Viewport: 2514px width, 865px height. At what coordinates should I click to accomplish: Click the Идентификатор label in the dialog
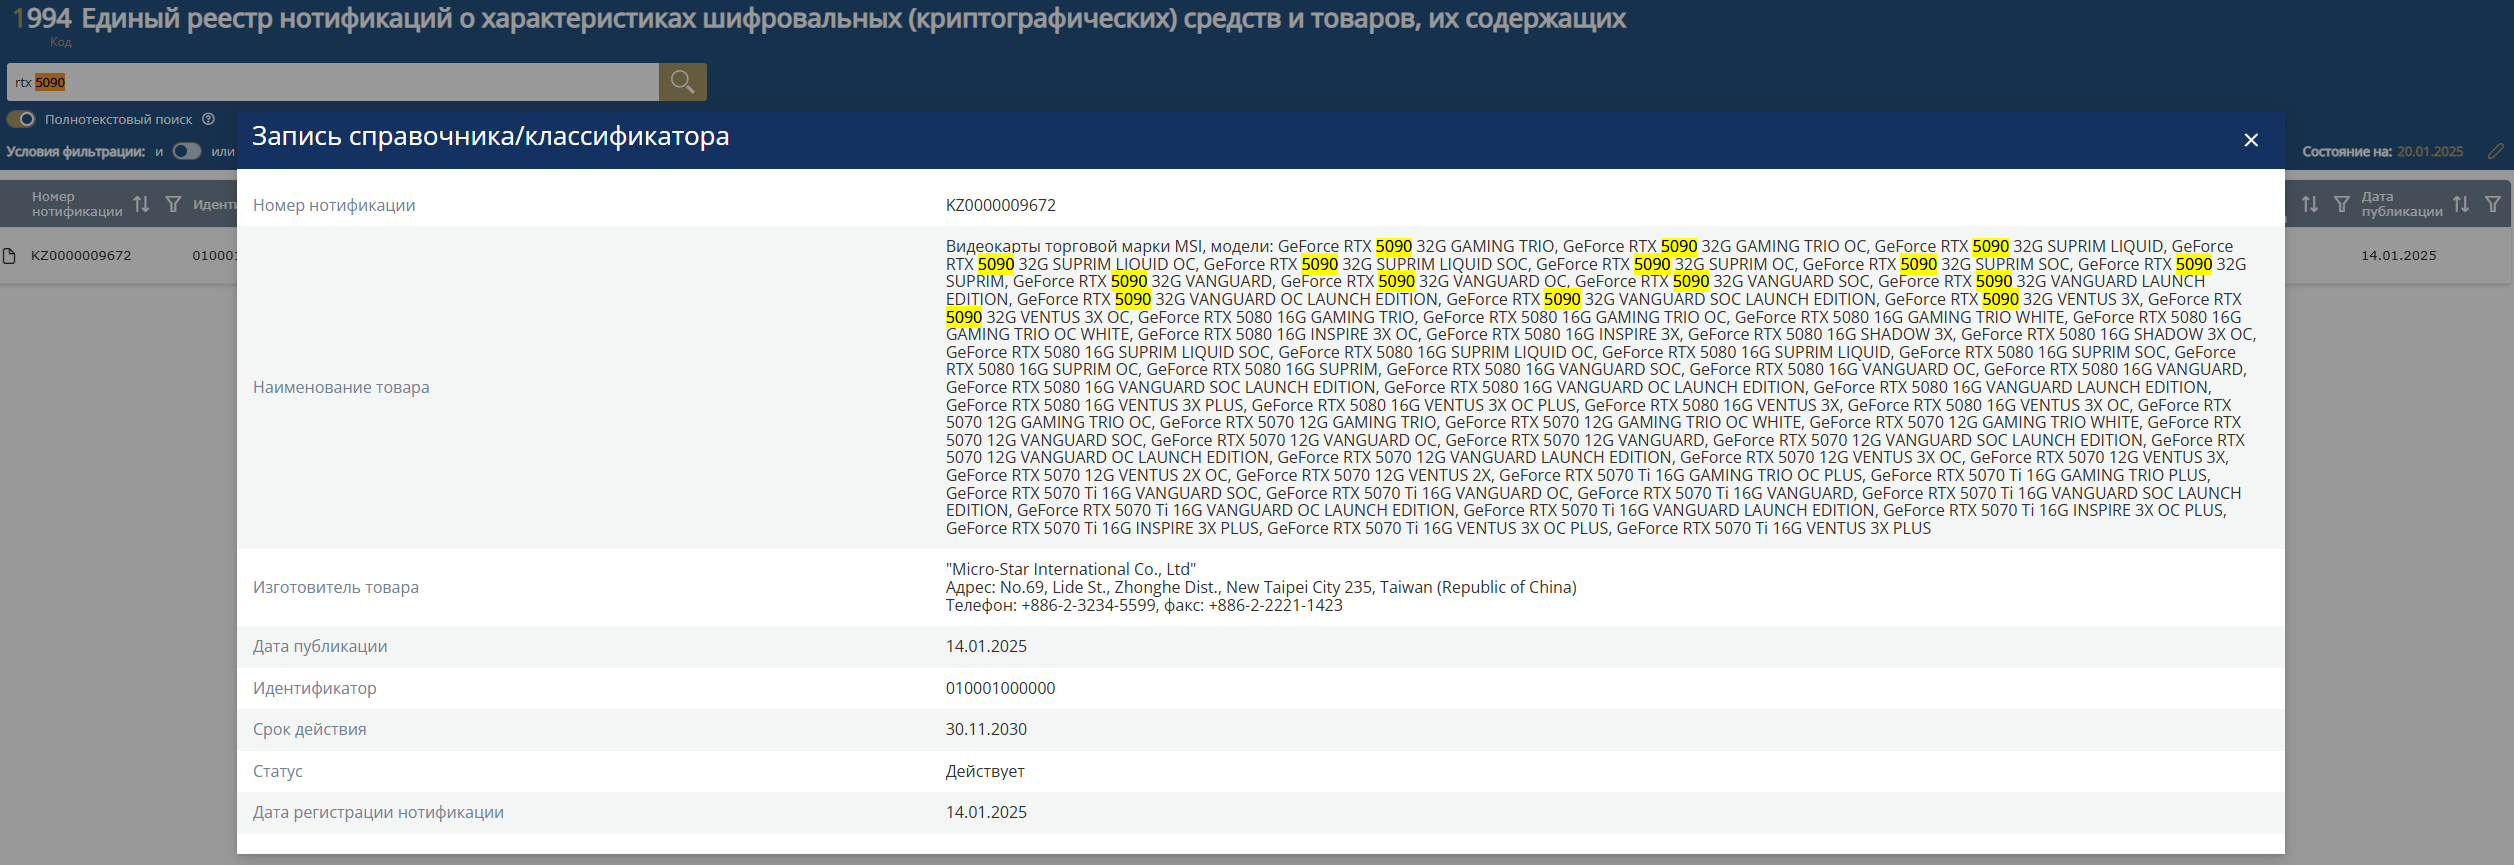tap(315, 688)
